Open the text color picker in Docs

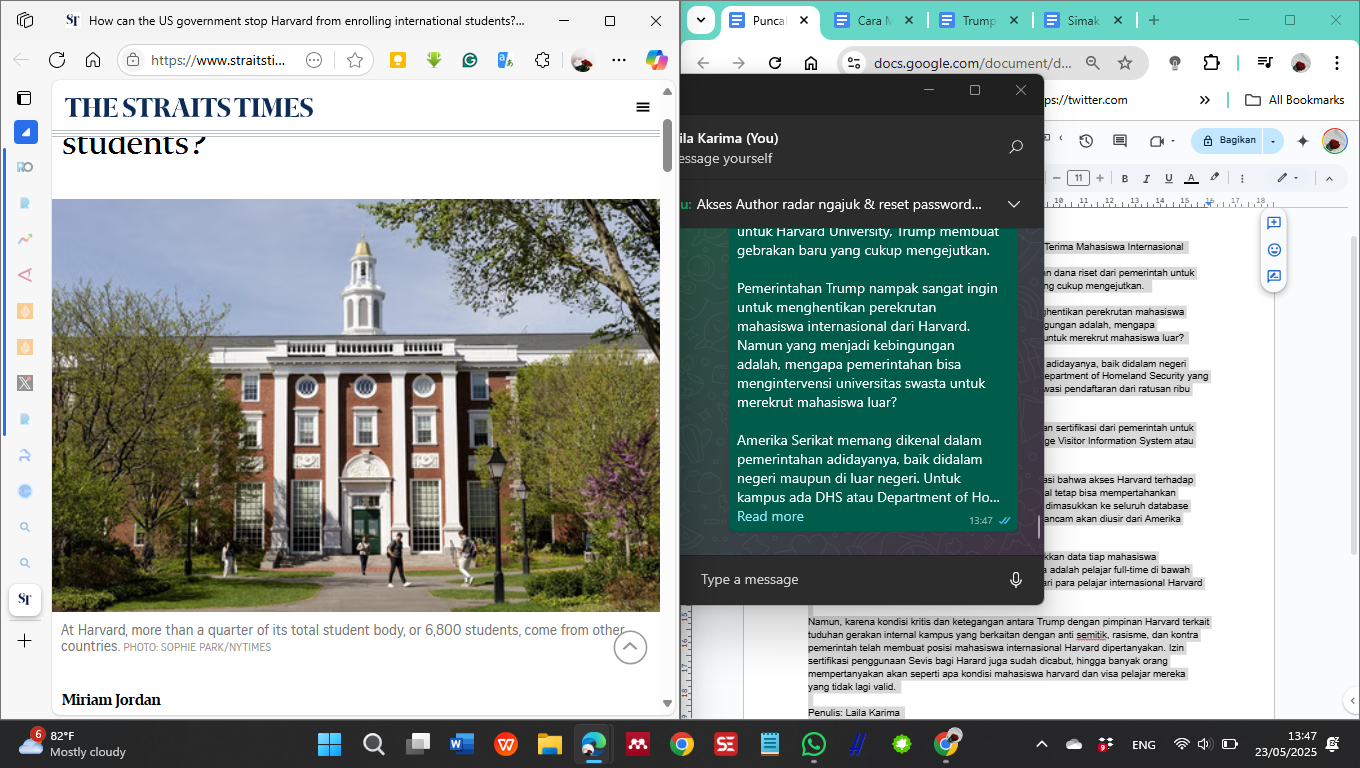tap(1191, 178)
